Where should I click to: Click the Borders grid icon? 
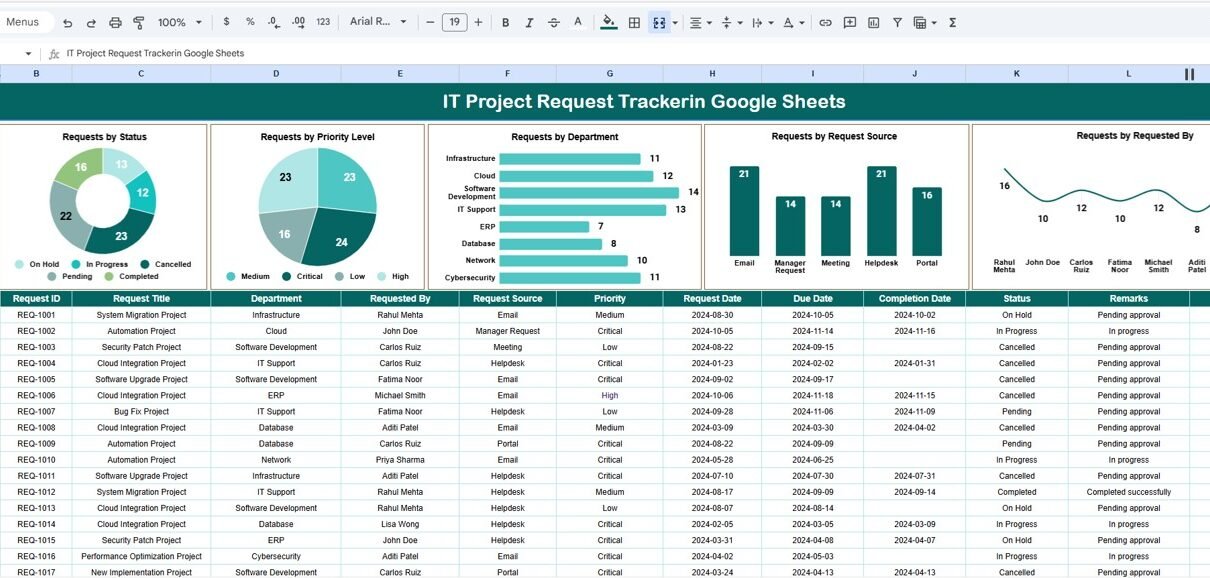coord(634,22)
